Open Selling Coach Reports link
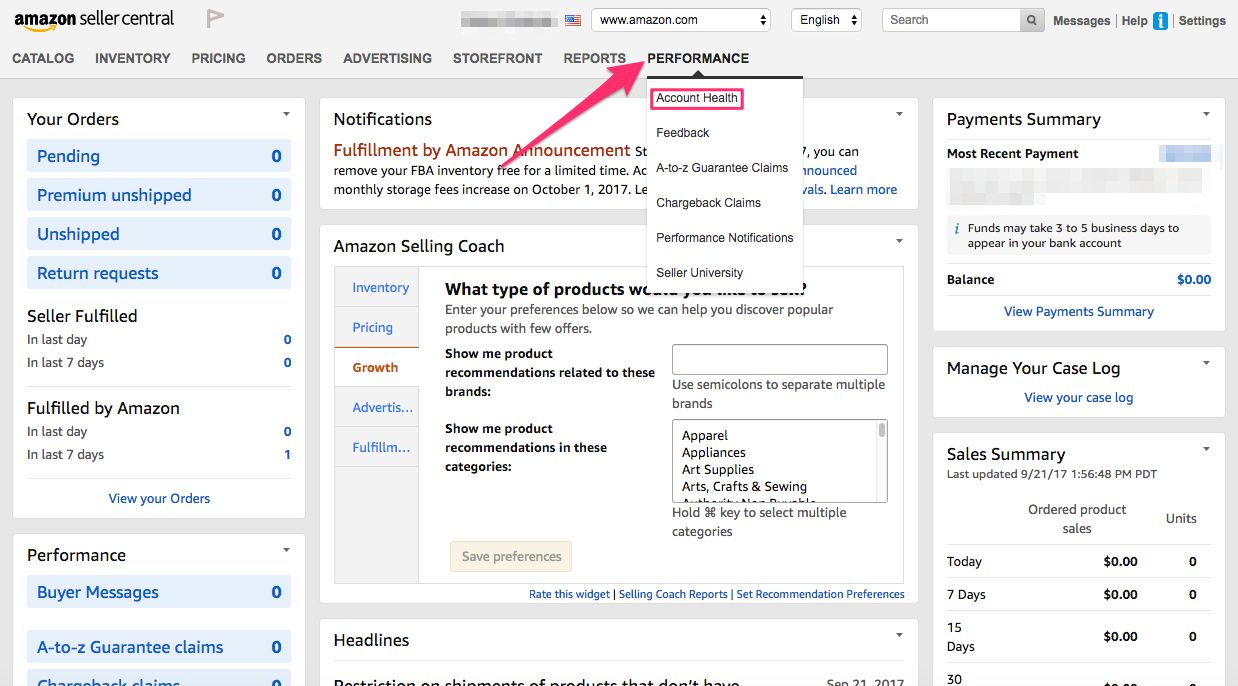The height and width of the screenshot is (686, 1238). (x=673, y=594)
